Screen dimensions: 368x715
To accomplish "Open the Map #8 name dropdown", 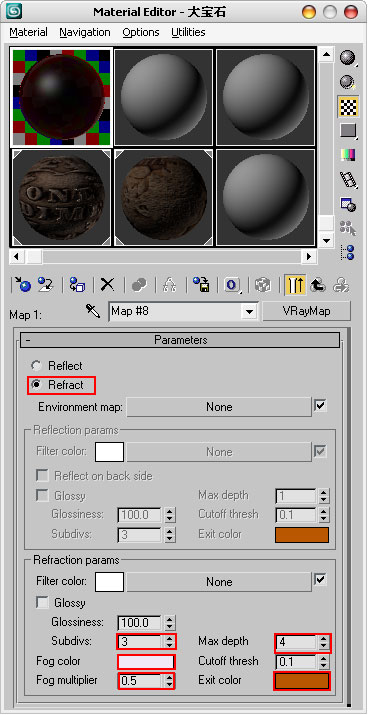I will point(249,312).
